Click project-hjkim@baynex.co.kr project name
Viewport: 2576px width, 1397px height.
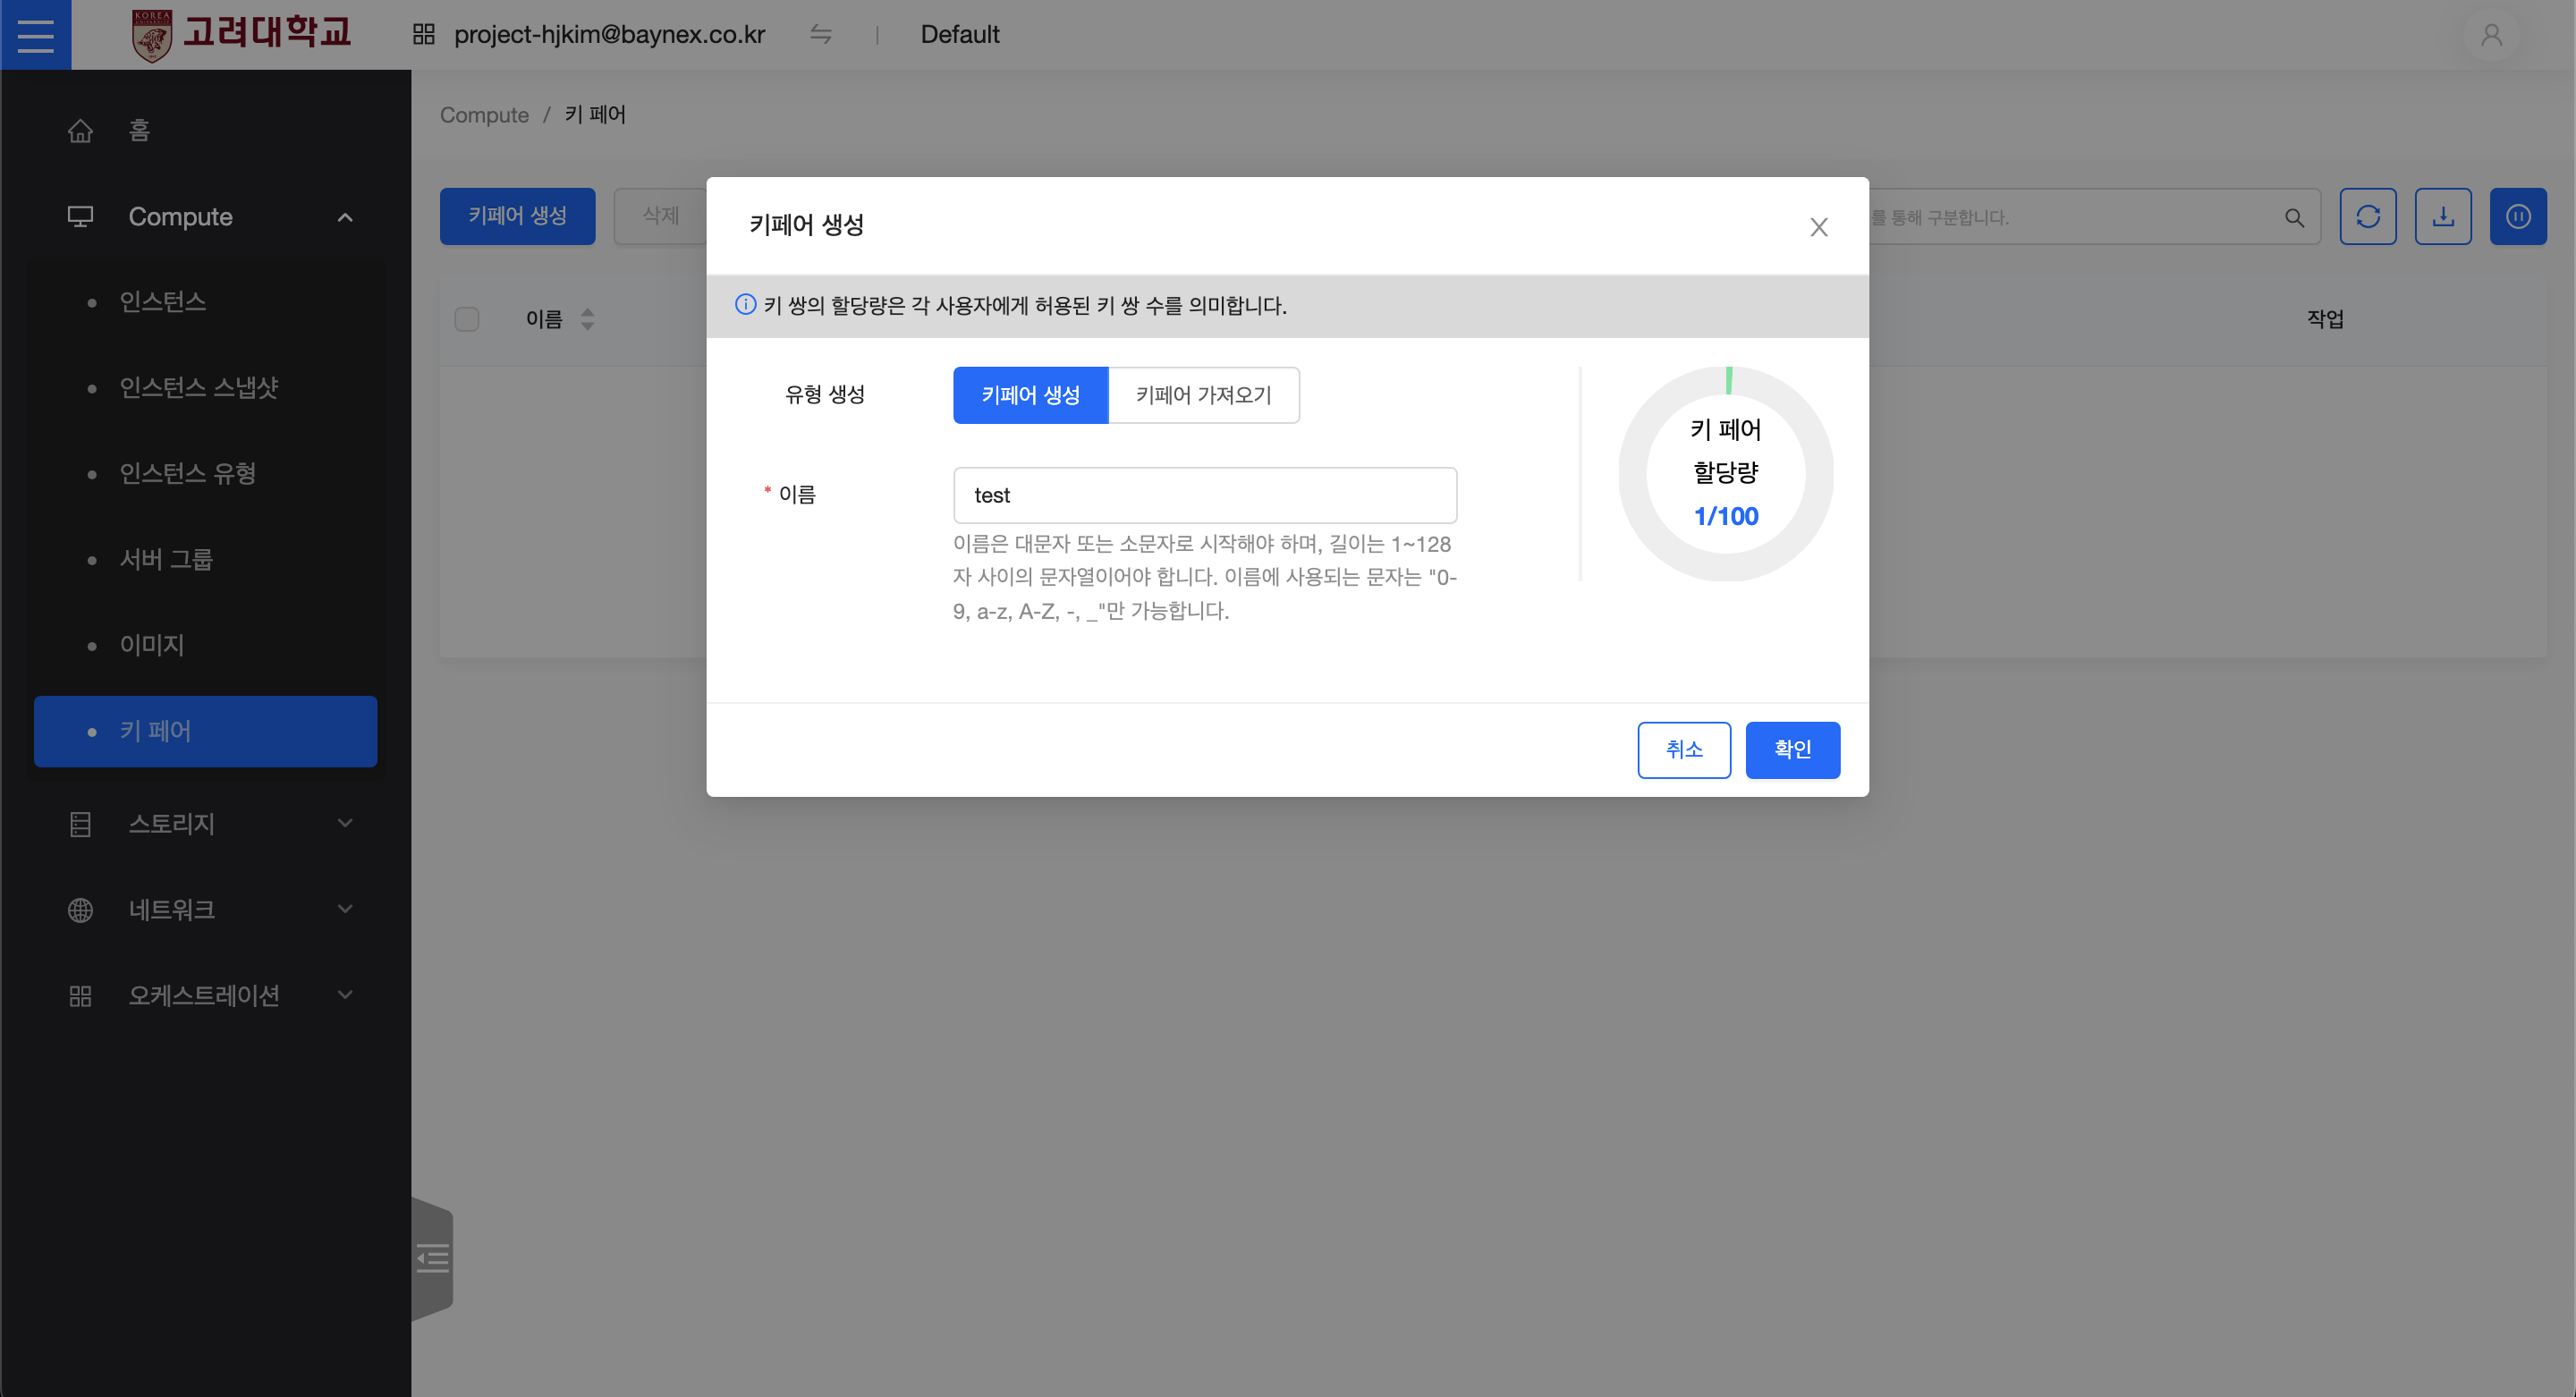click(x=609, y=35)
